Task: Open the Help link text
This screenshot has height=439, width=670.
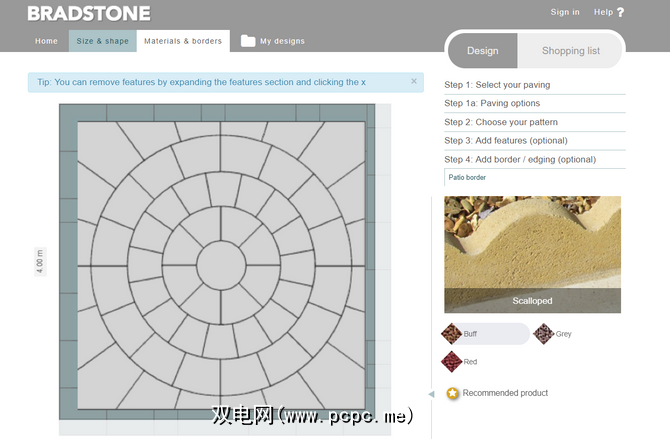Action: (603, 12)
